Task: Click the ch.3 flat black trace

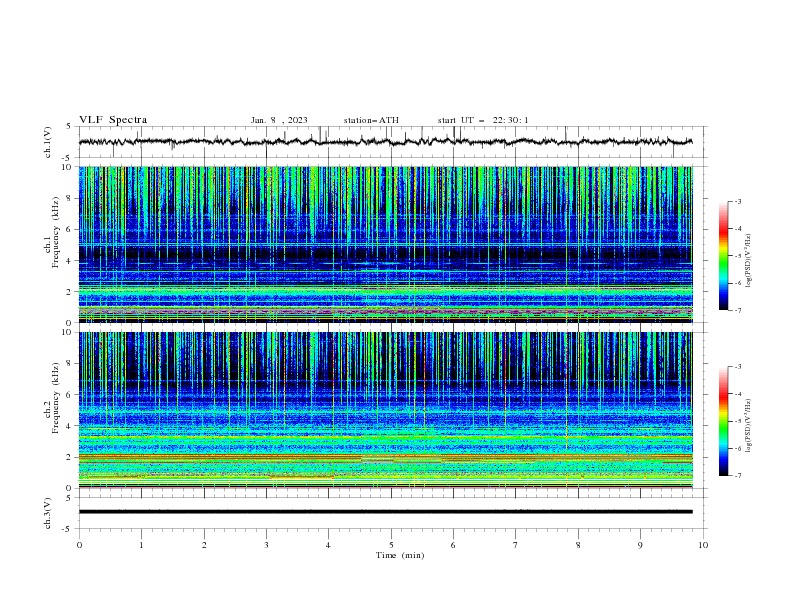Action: (385, 512)
